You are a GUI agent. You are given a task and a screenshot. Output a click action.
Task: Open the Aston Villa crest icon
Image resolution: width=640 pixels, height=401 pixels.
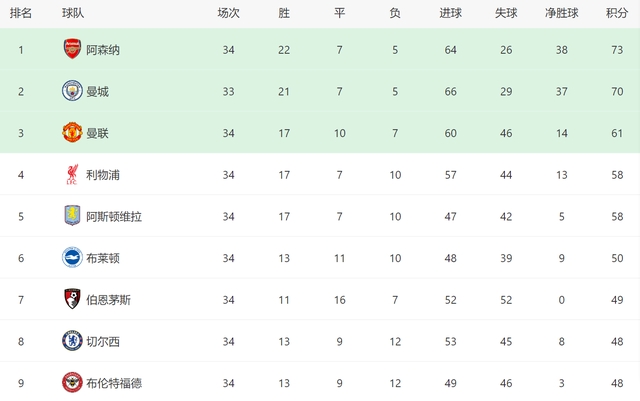[72, 216]
